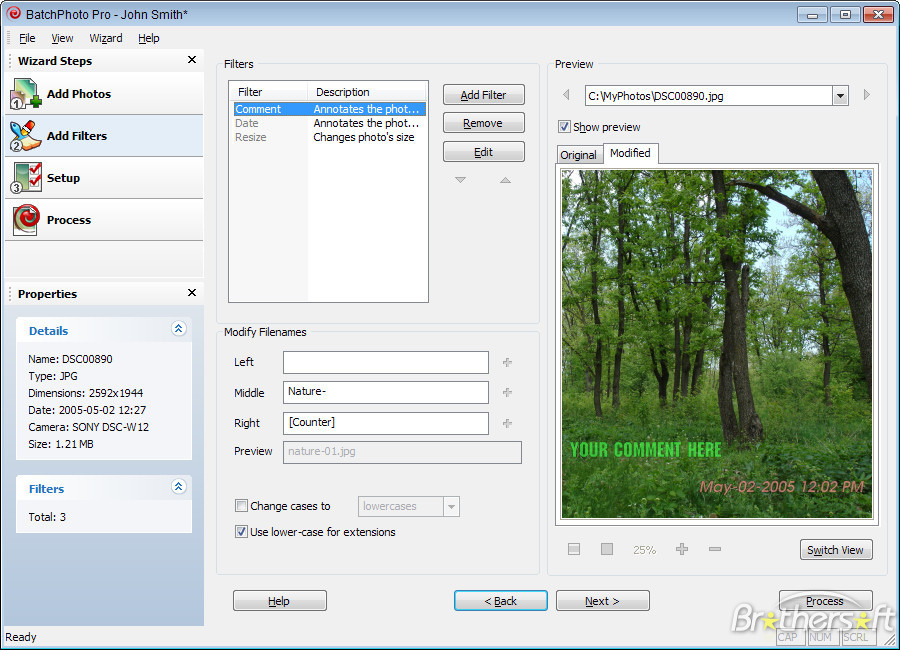Click the zoom out minus icon

pyautogui.click(x=714, y=549)
